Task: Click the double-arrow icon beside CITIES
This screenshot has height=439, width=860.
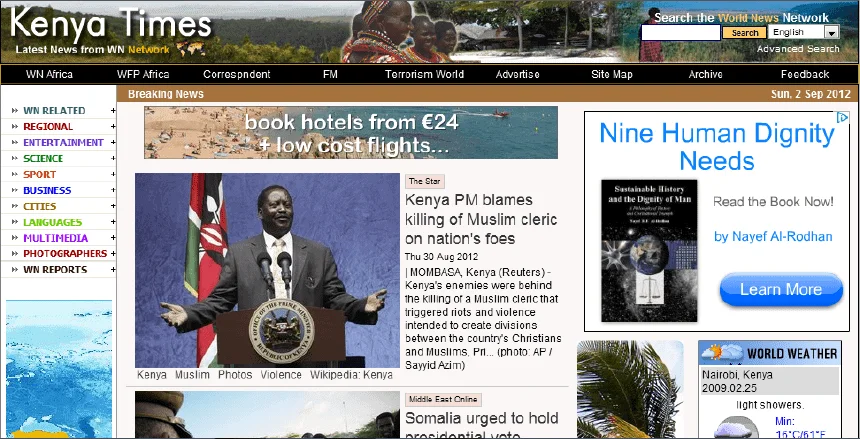Action: 14,207
